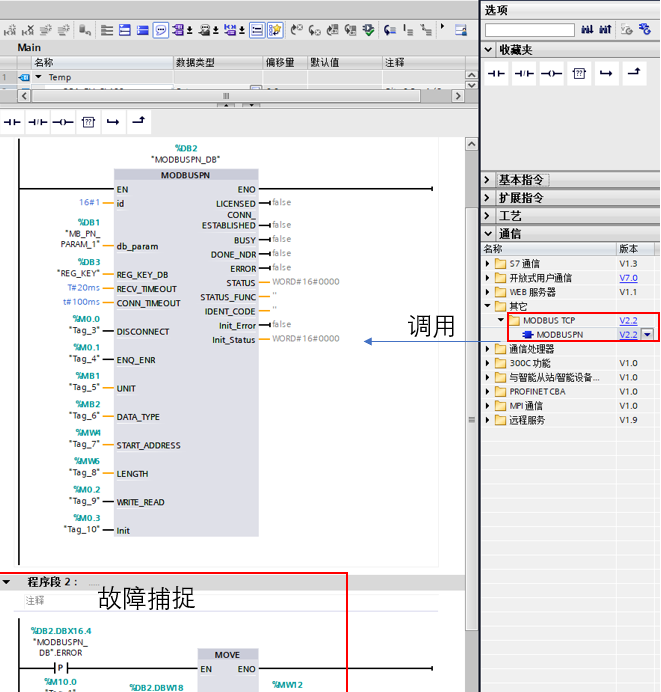
Task: Click open branch icon in editor favorites bar
Action: pos(113,122)
